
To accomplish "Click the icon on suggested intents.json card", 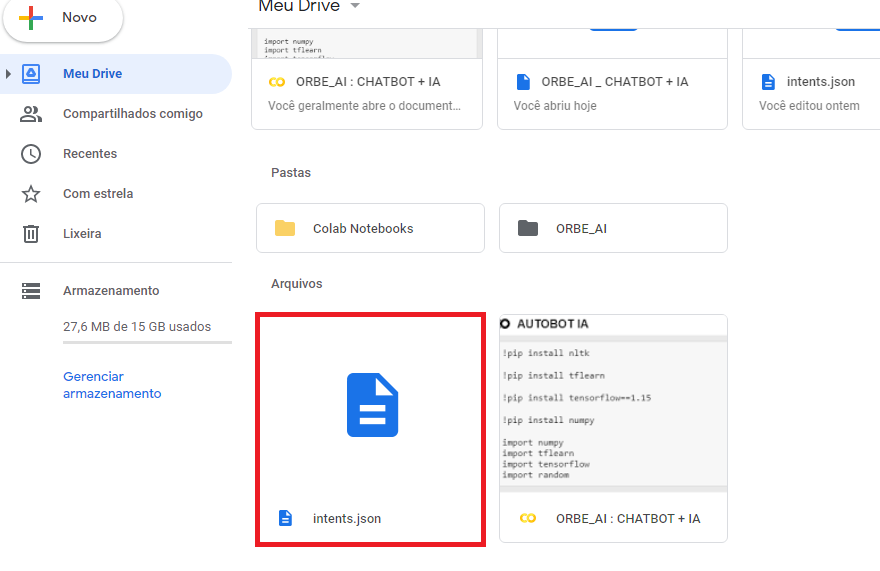I will (x=768, y=82).
